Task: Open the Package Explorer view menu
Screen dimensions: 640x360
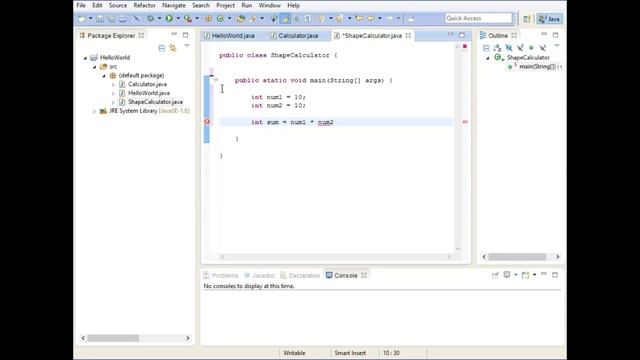Action: point(187,46)
